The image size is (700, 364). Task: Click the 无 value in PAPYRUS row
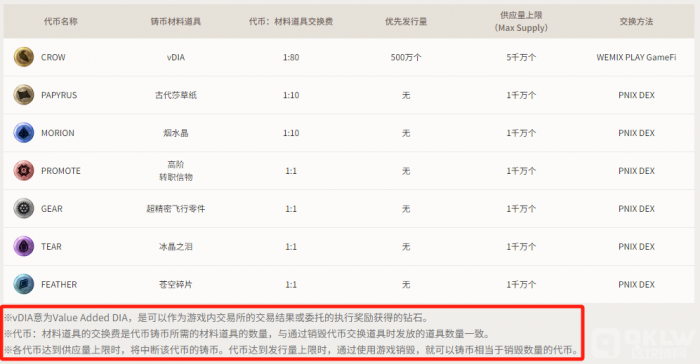[x=406, y=95]
